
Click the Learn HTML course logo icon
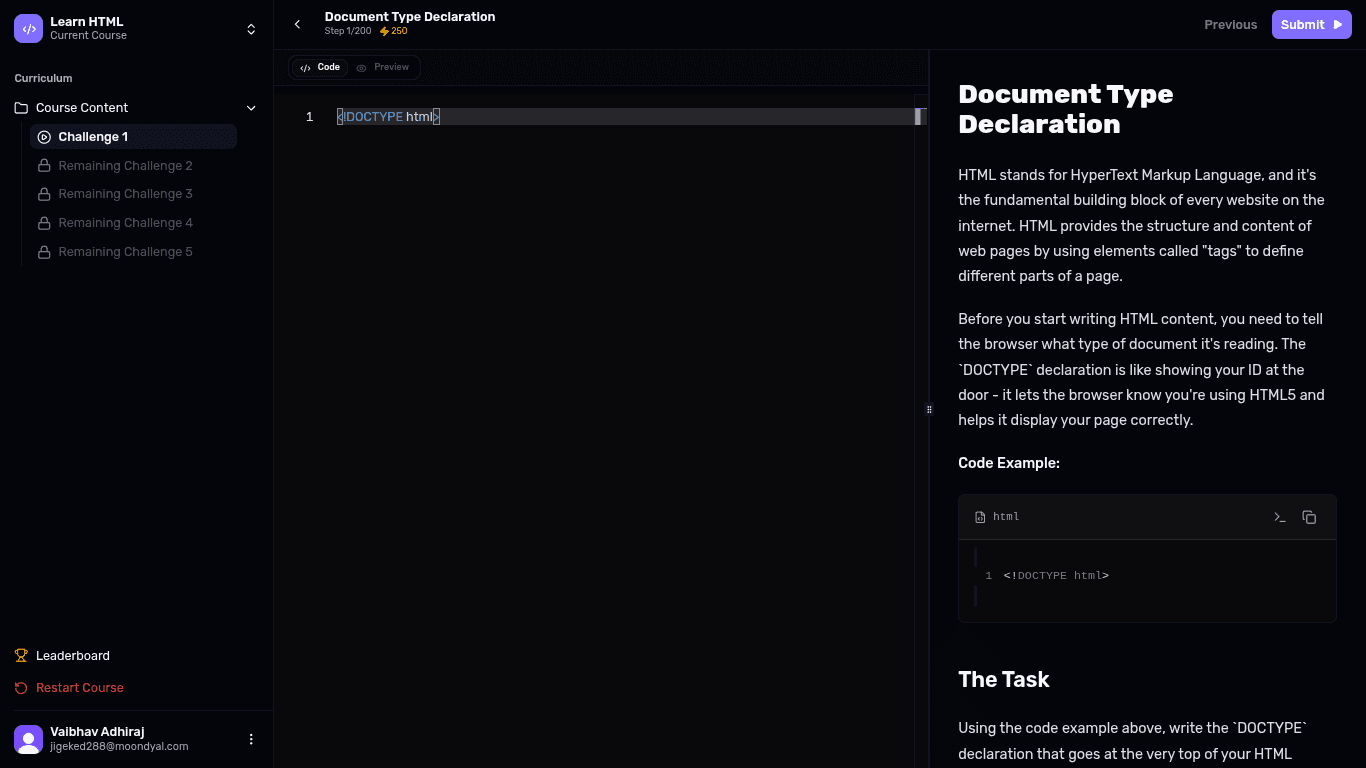pos(28,28)
